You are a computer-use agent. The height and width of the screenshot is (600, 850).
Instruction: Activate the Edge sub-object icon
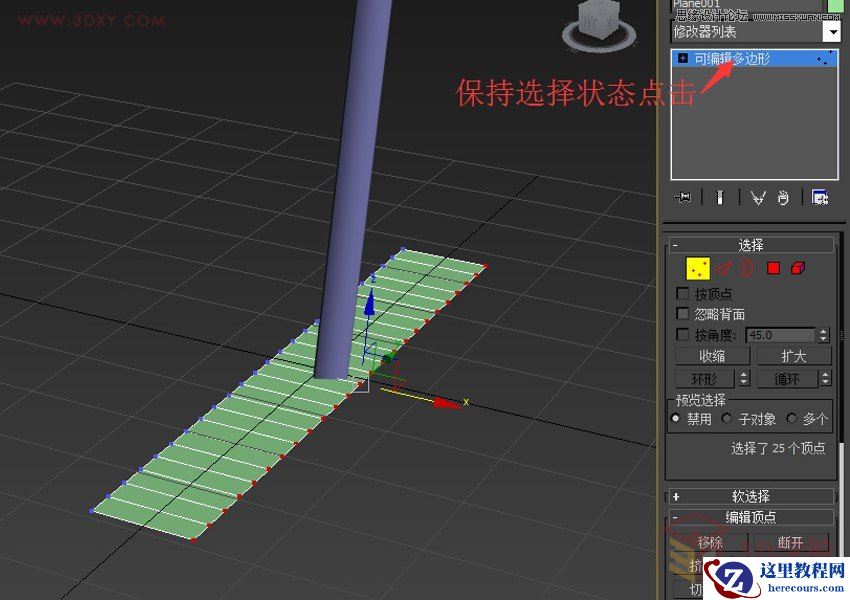tap(725, 269)
